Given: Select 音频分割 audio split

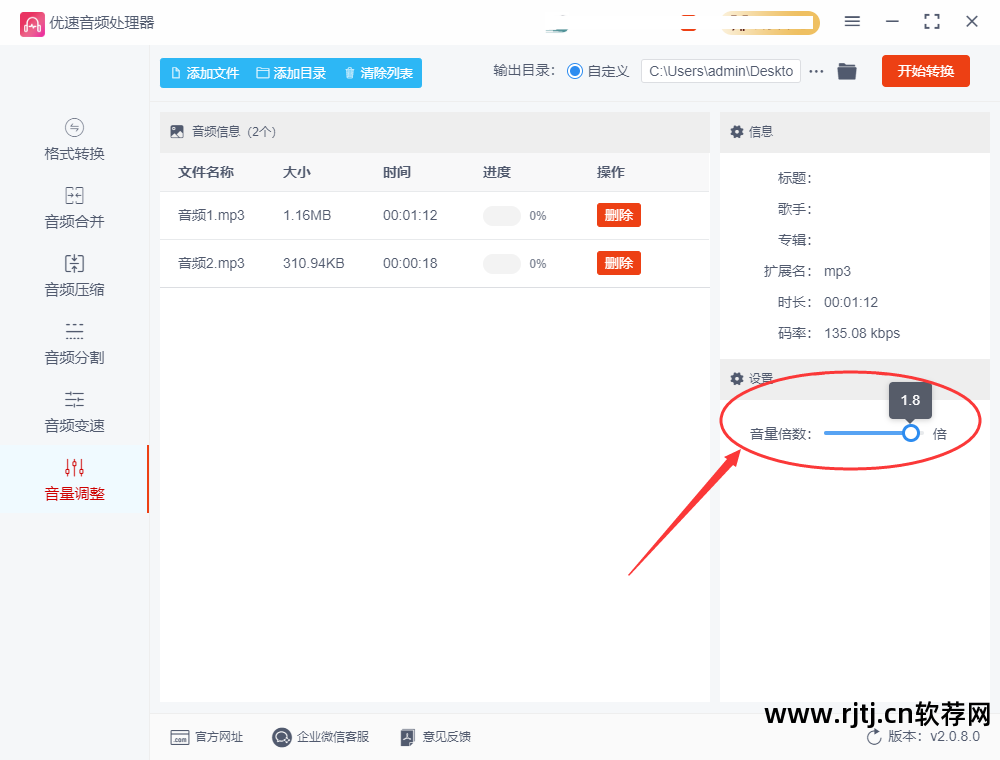Looking at the screenshot, I should (74, 344).
